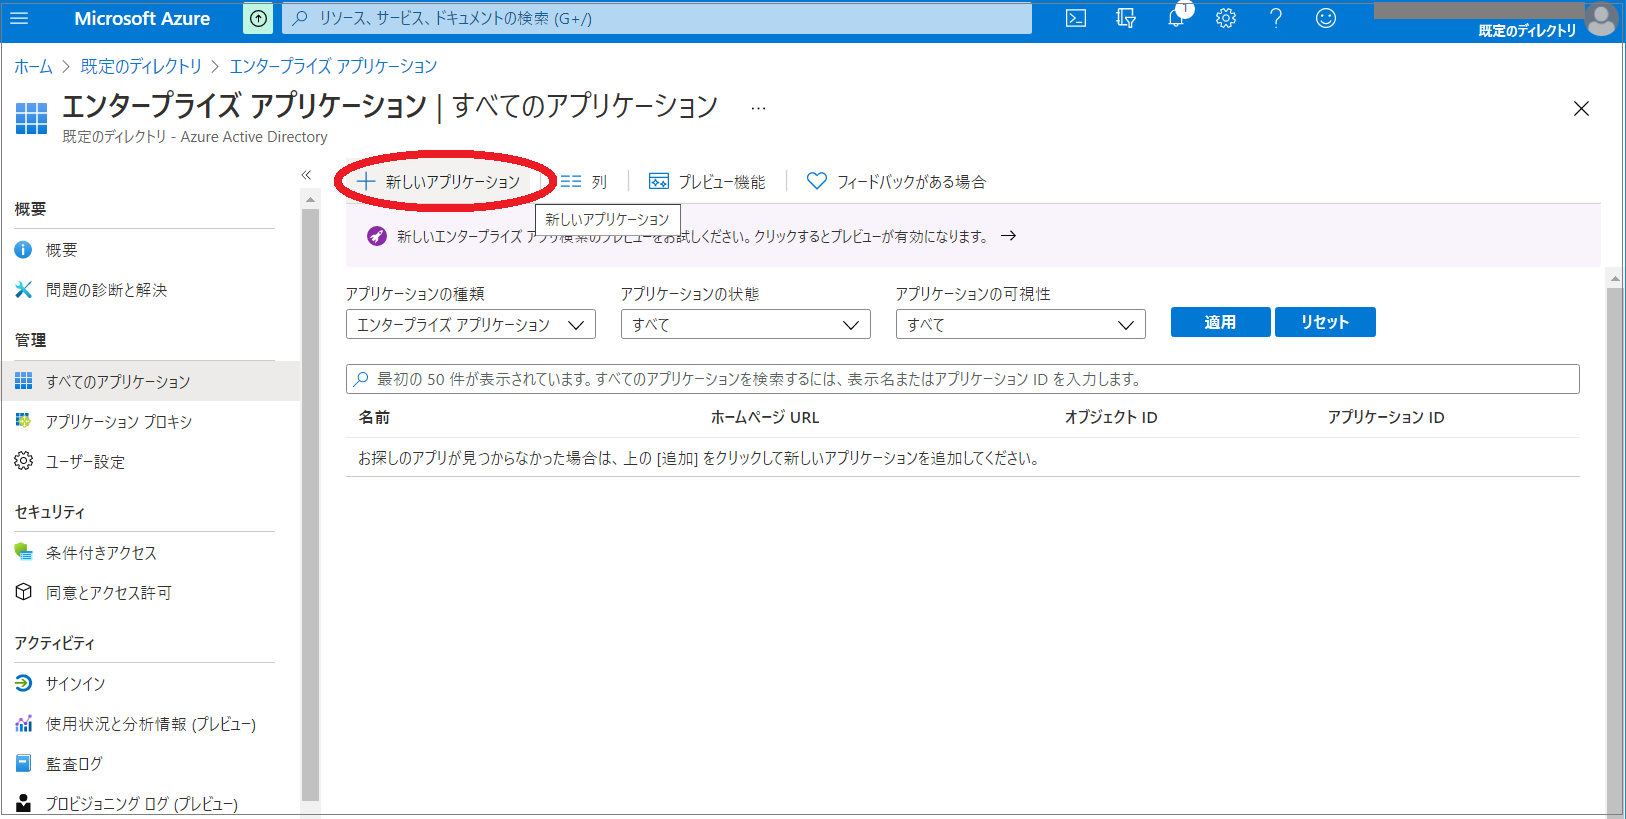This screenshot has height=819, width=1626.
Task: Open the feedback smiley icon
Action: (1326, 18)
